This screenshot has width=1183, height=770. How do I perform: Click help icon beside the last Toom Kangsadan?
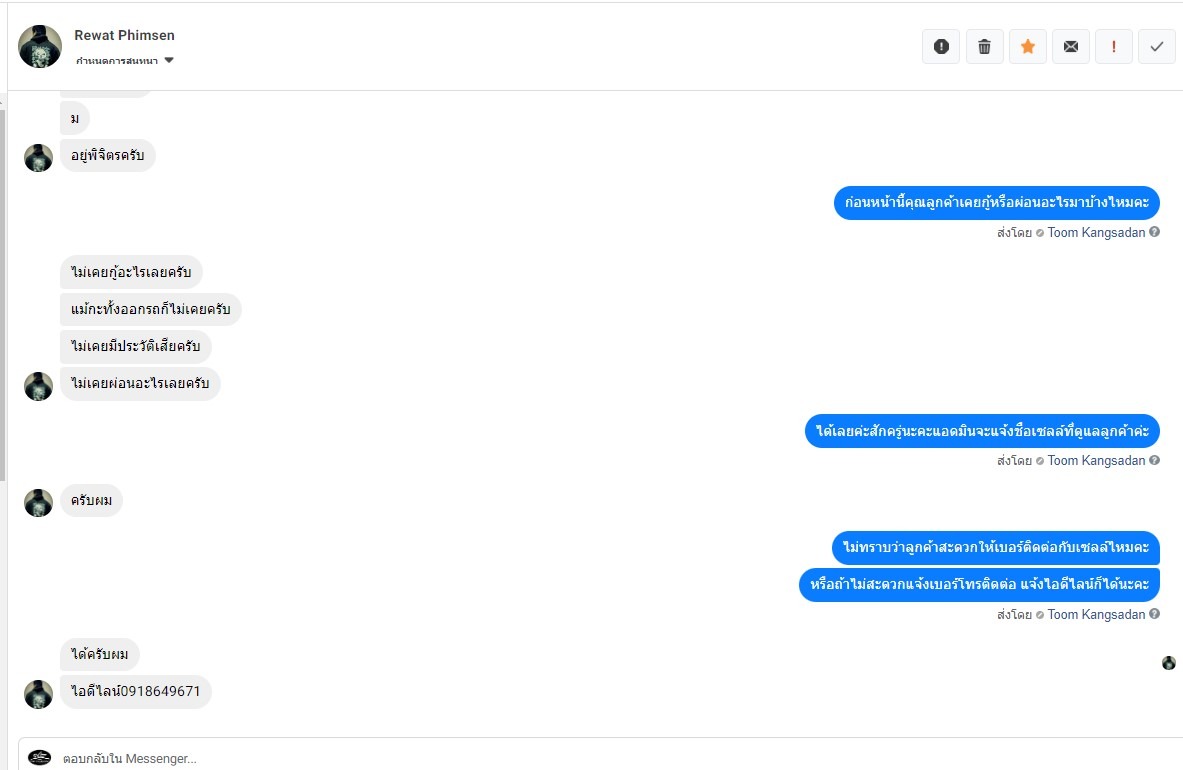[1155, 614]
